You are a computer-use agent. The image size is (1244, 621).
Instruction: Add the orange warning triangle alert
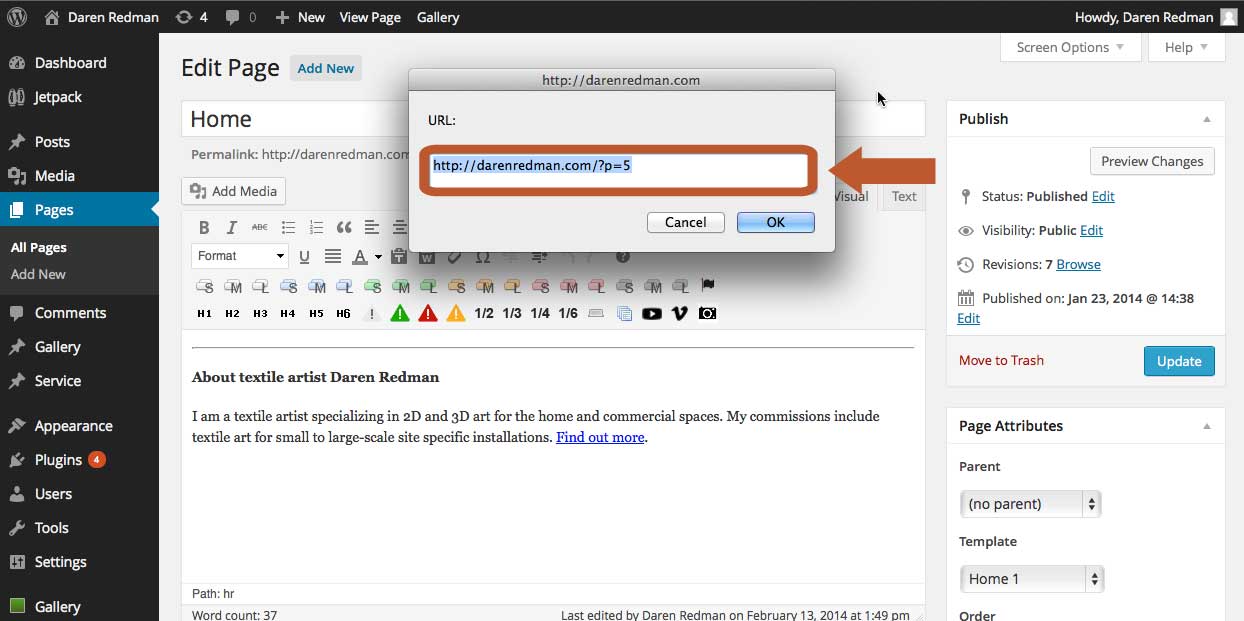pos(456,314)
